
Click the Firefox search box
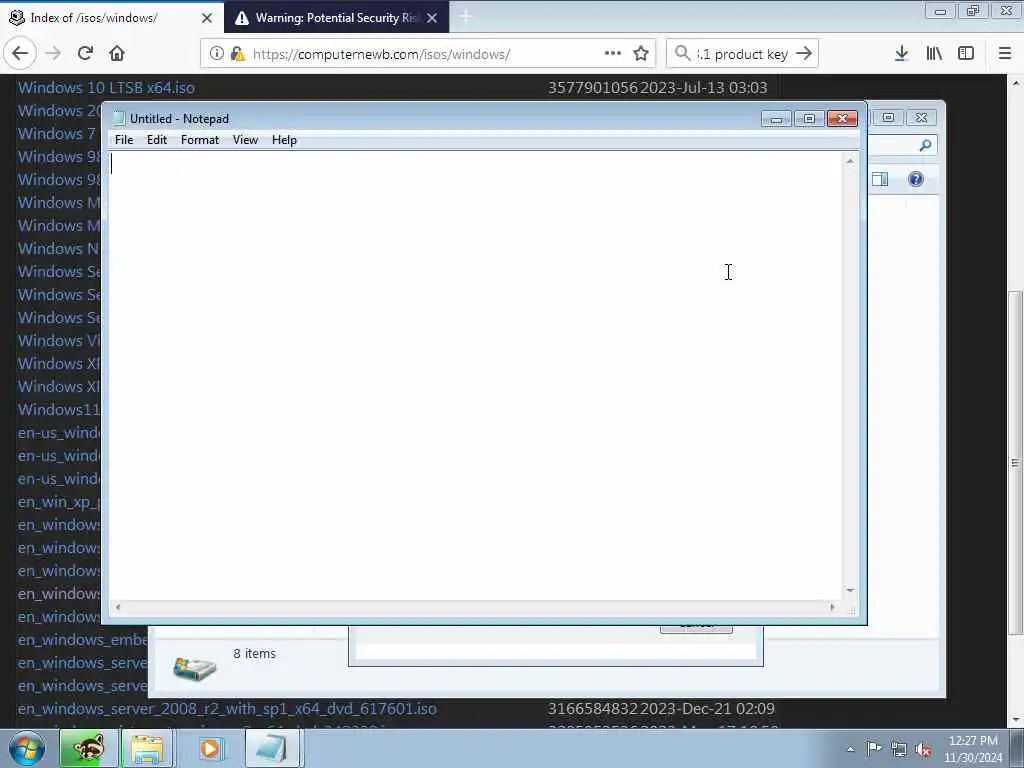742,54
